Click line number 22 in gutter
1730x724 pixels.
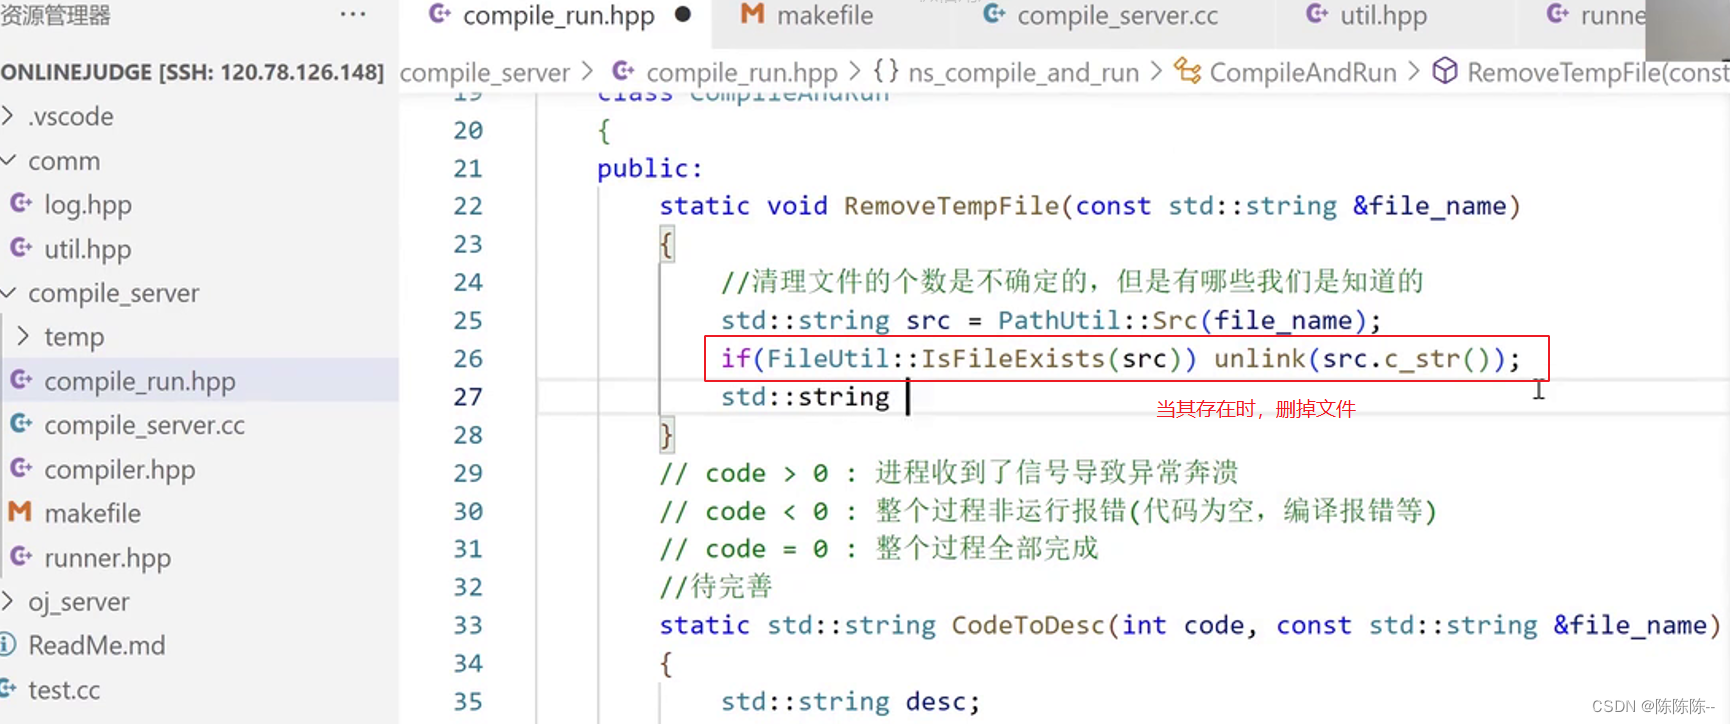[468, 206]
